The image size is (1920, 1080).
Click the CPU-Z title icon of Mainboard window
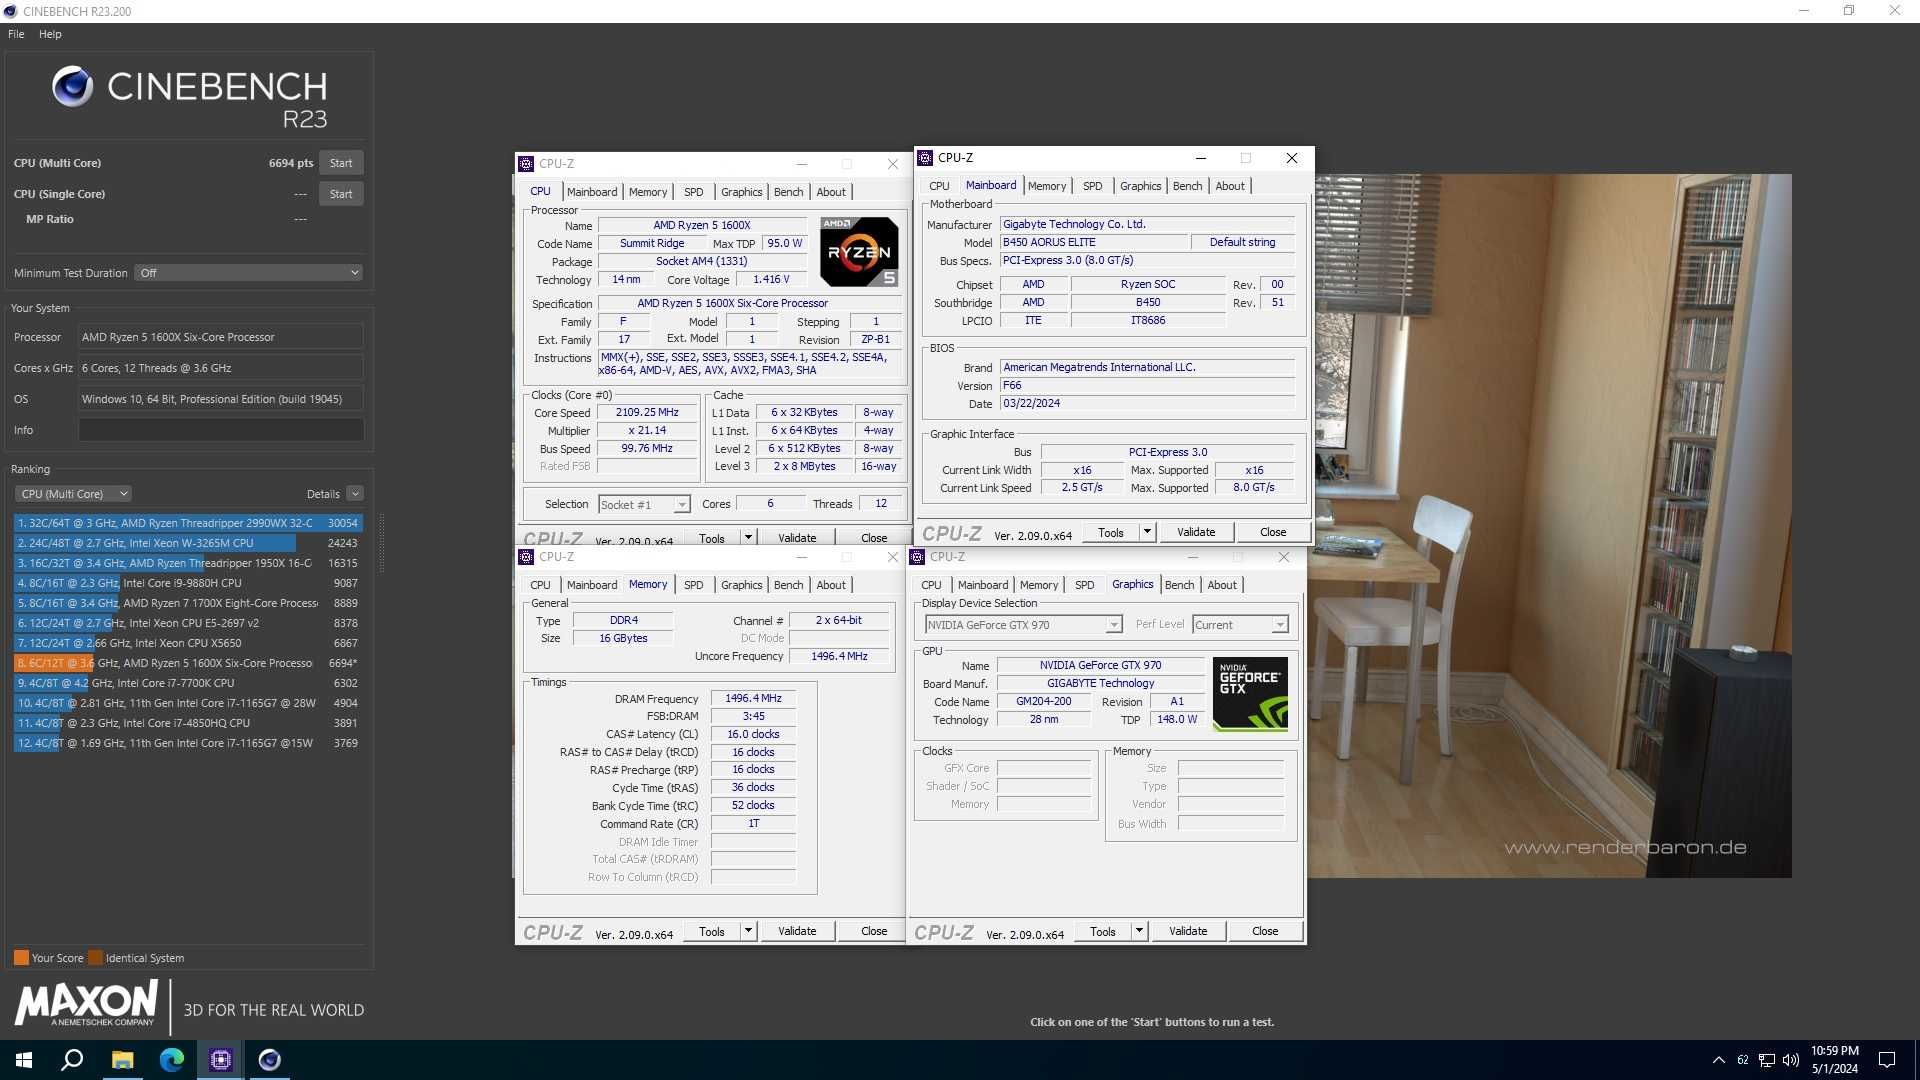pos(925,158)
